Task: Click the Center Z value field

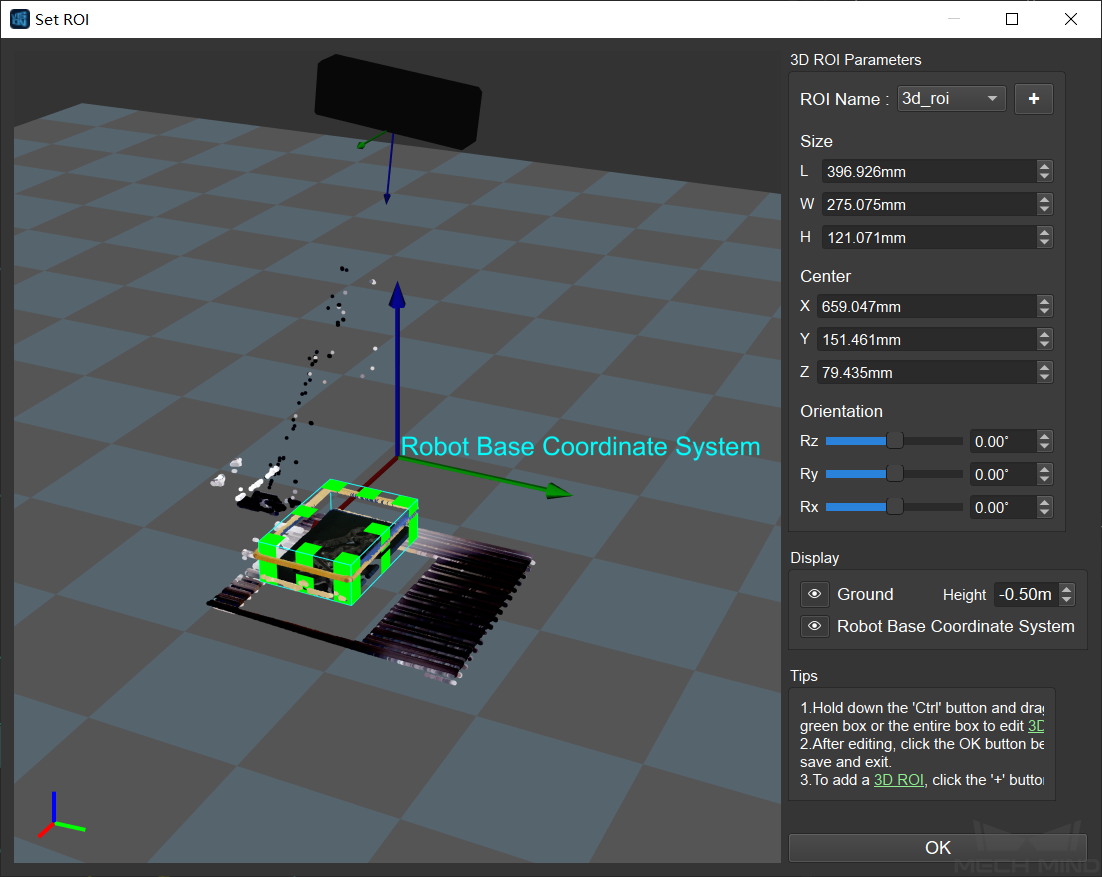Action: coord(925,373)
